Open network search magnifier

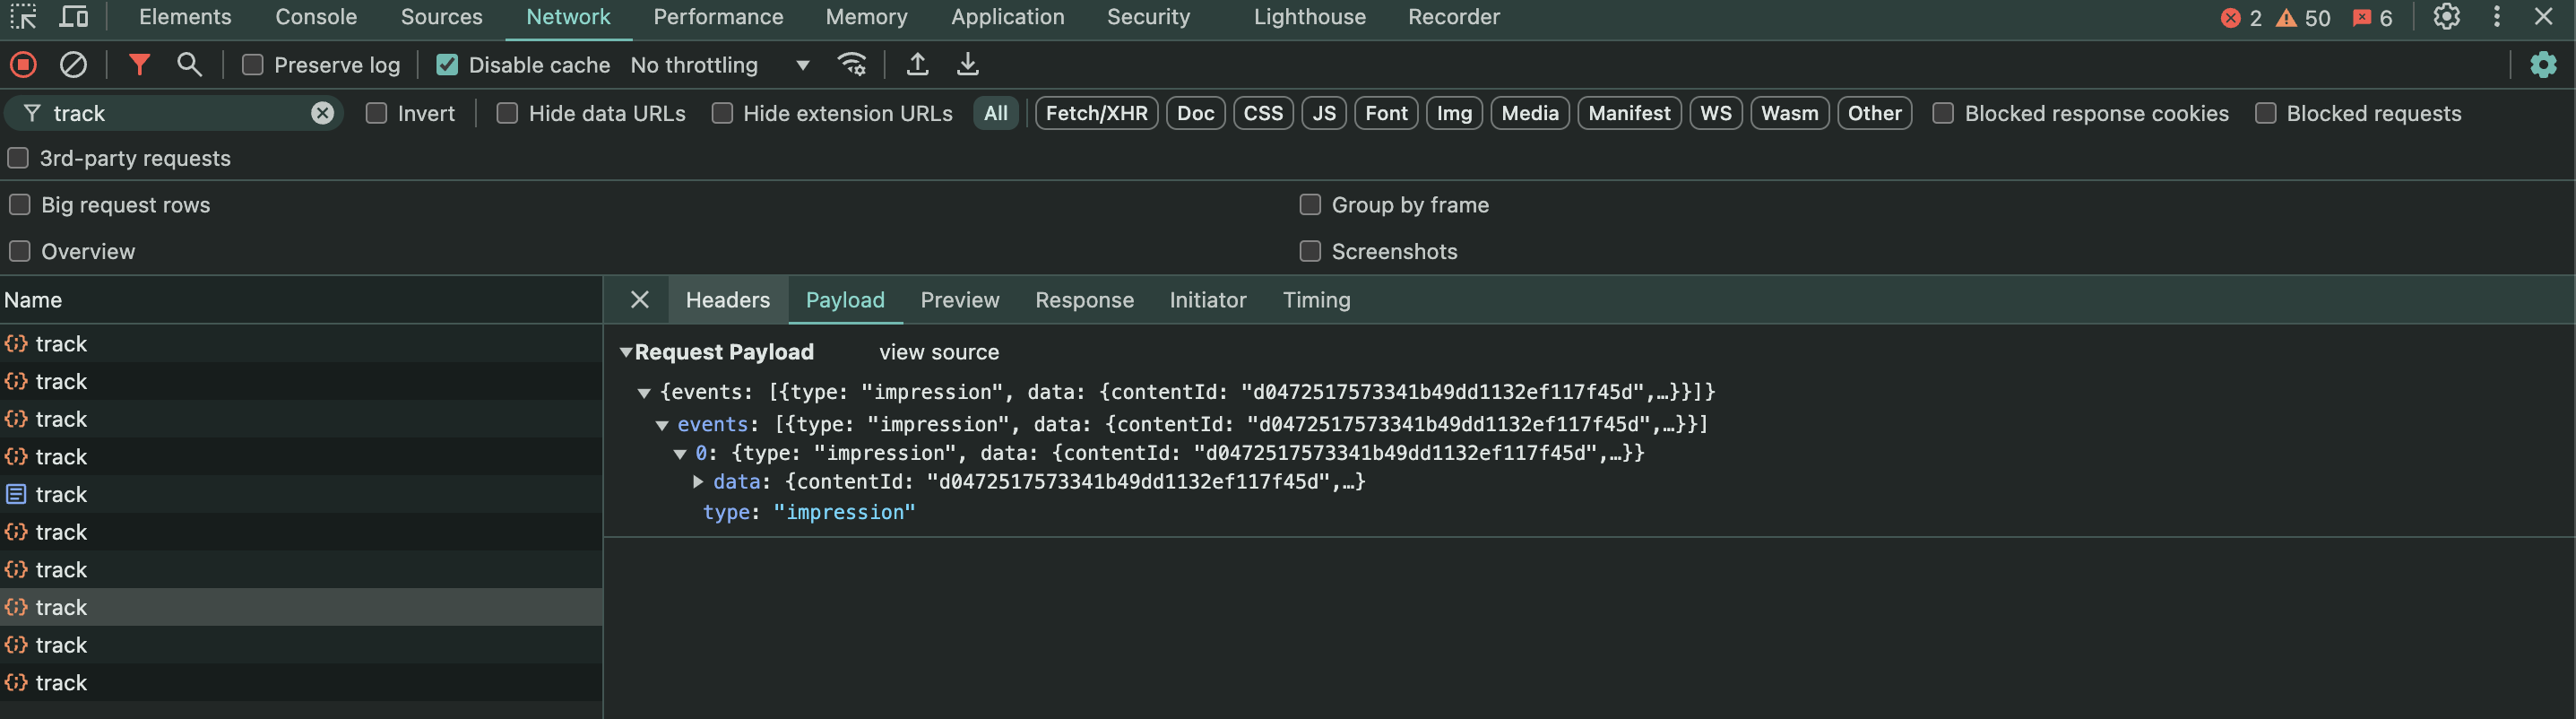point(189,65)
